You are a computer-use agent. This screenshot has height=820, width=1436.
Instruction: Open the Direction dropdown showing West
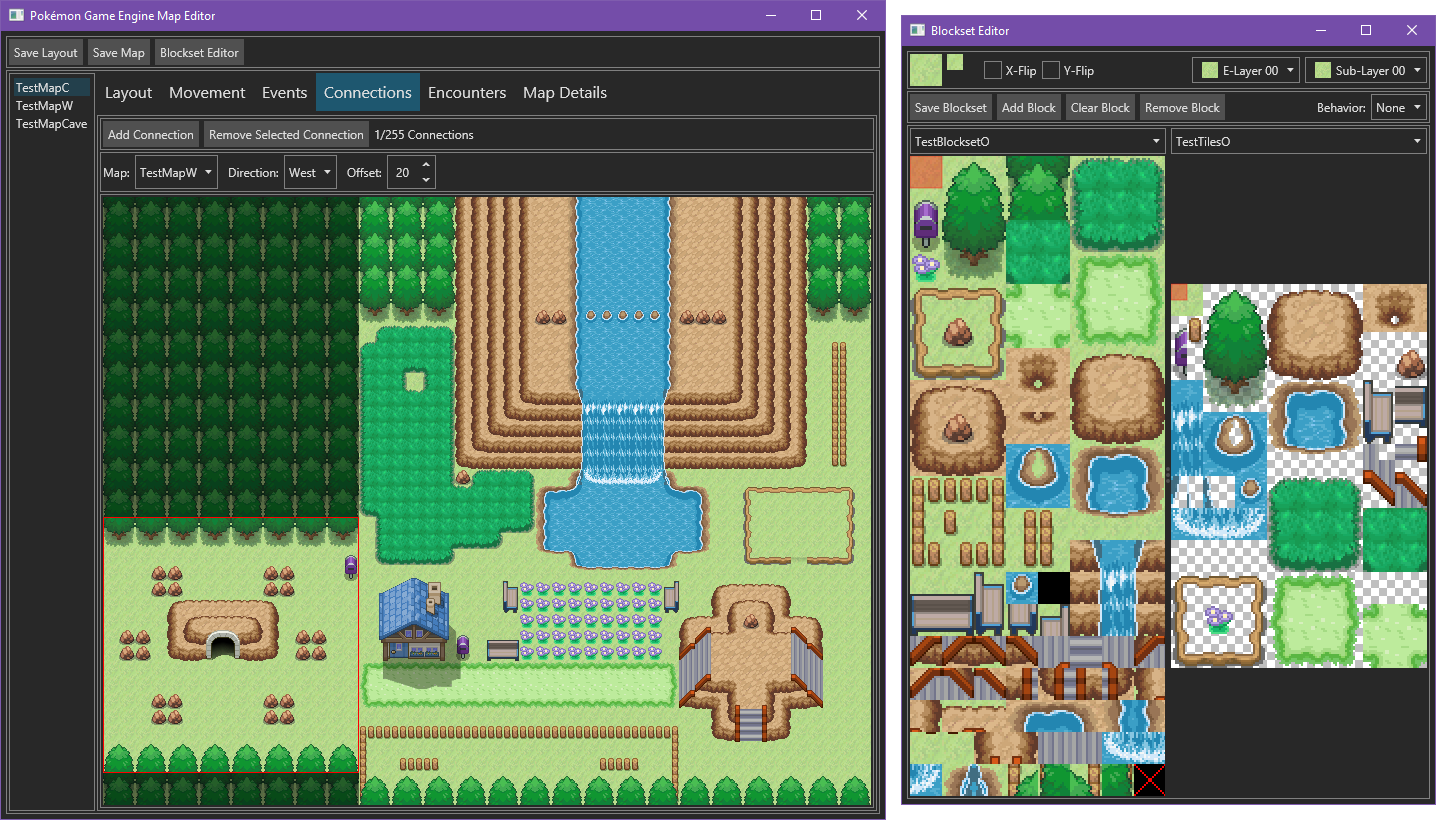point(310,173)
